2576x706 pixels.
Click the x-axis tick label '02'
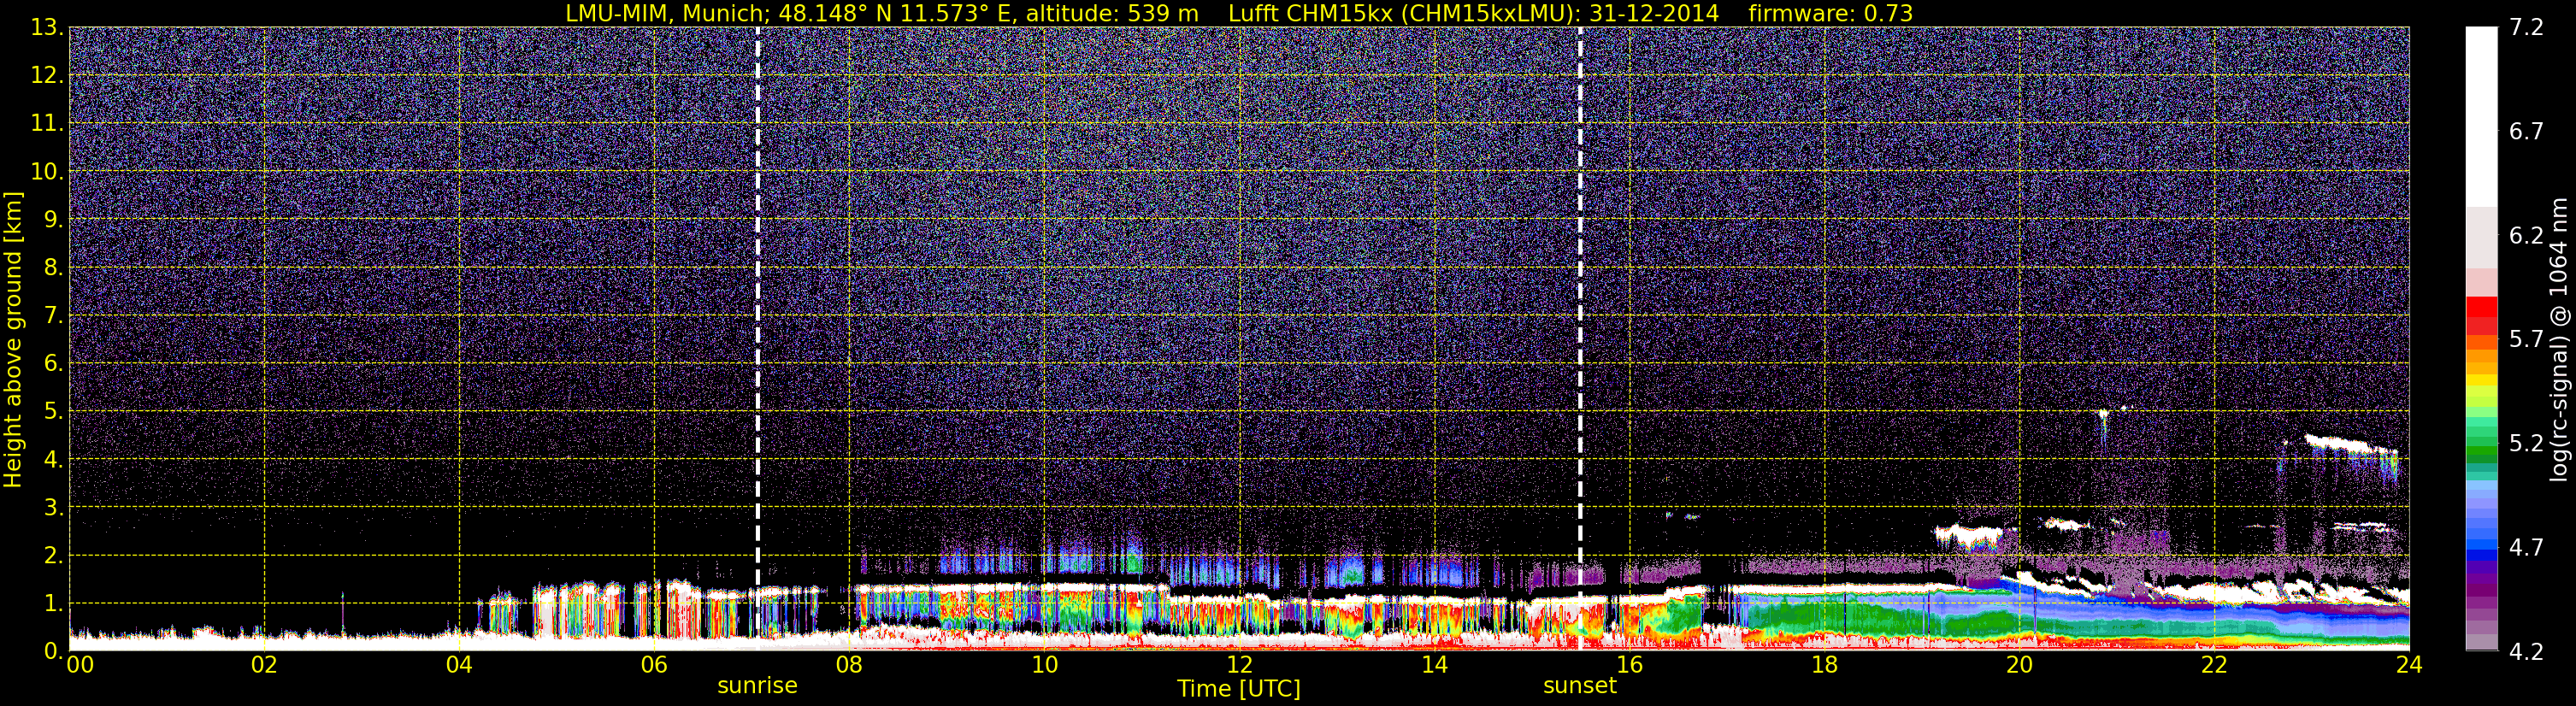tap(264, 665)
